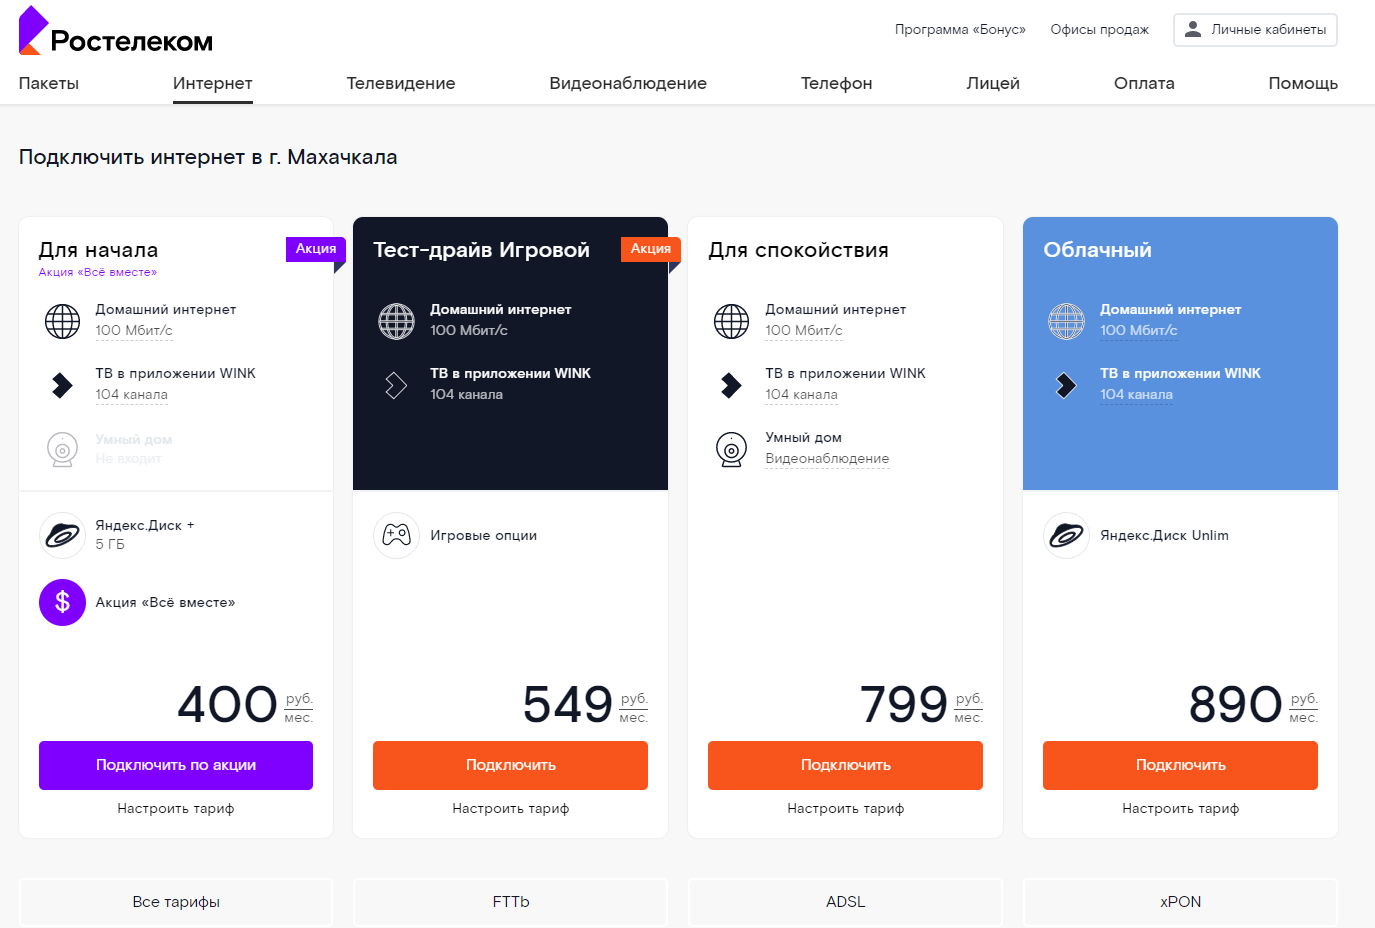Click Акция «Всё вместе» link under Для начала title
Screen dimensions: 1375x928
(98, 272)
